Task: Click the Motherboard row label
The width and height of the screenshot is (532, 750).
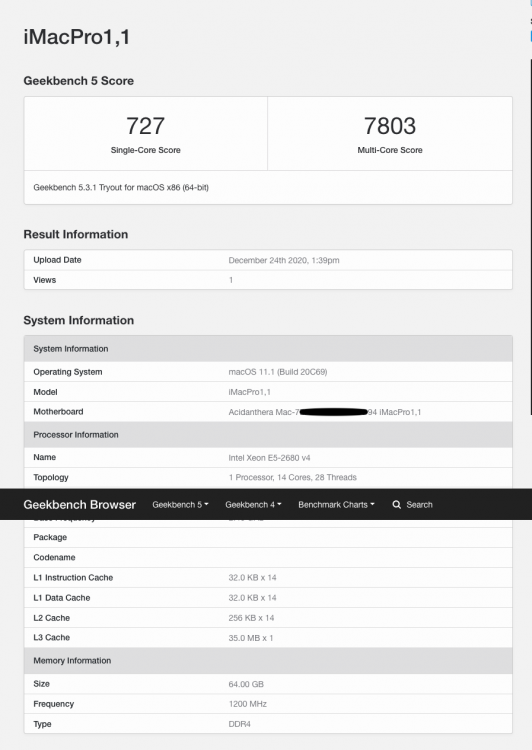Action: coord(58,411)
